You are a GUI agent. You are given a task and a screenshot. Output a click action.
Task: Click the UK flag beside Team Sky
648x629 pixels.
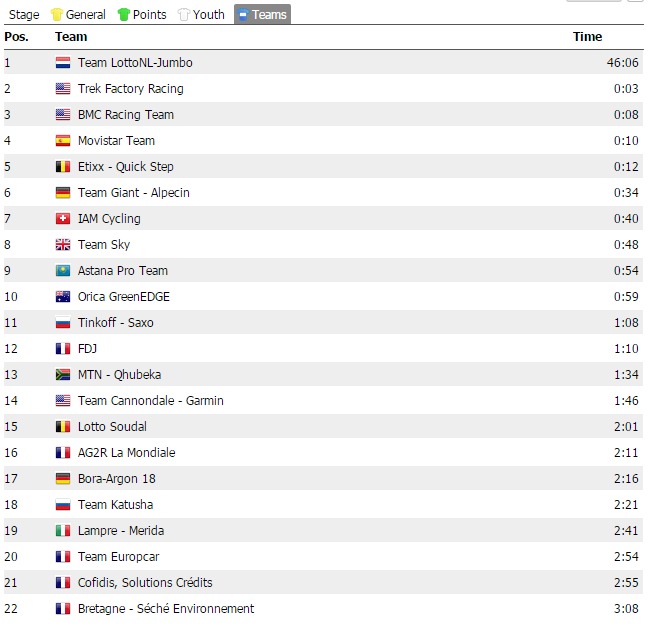[x=63, y=245]
